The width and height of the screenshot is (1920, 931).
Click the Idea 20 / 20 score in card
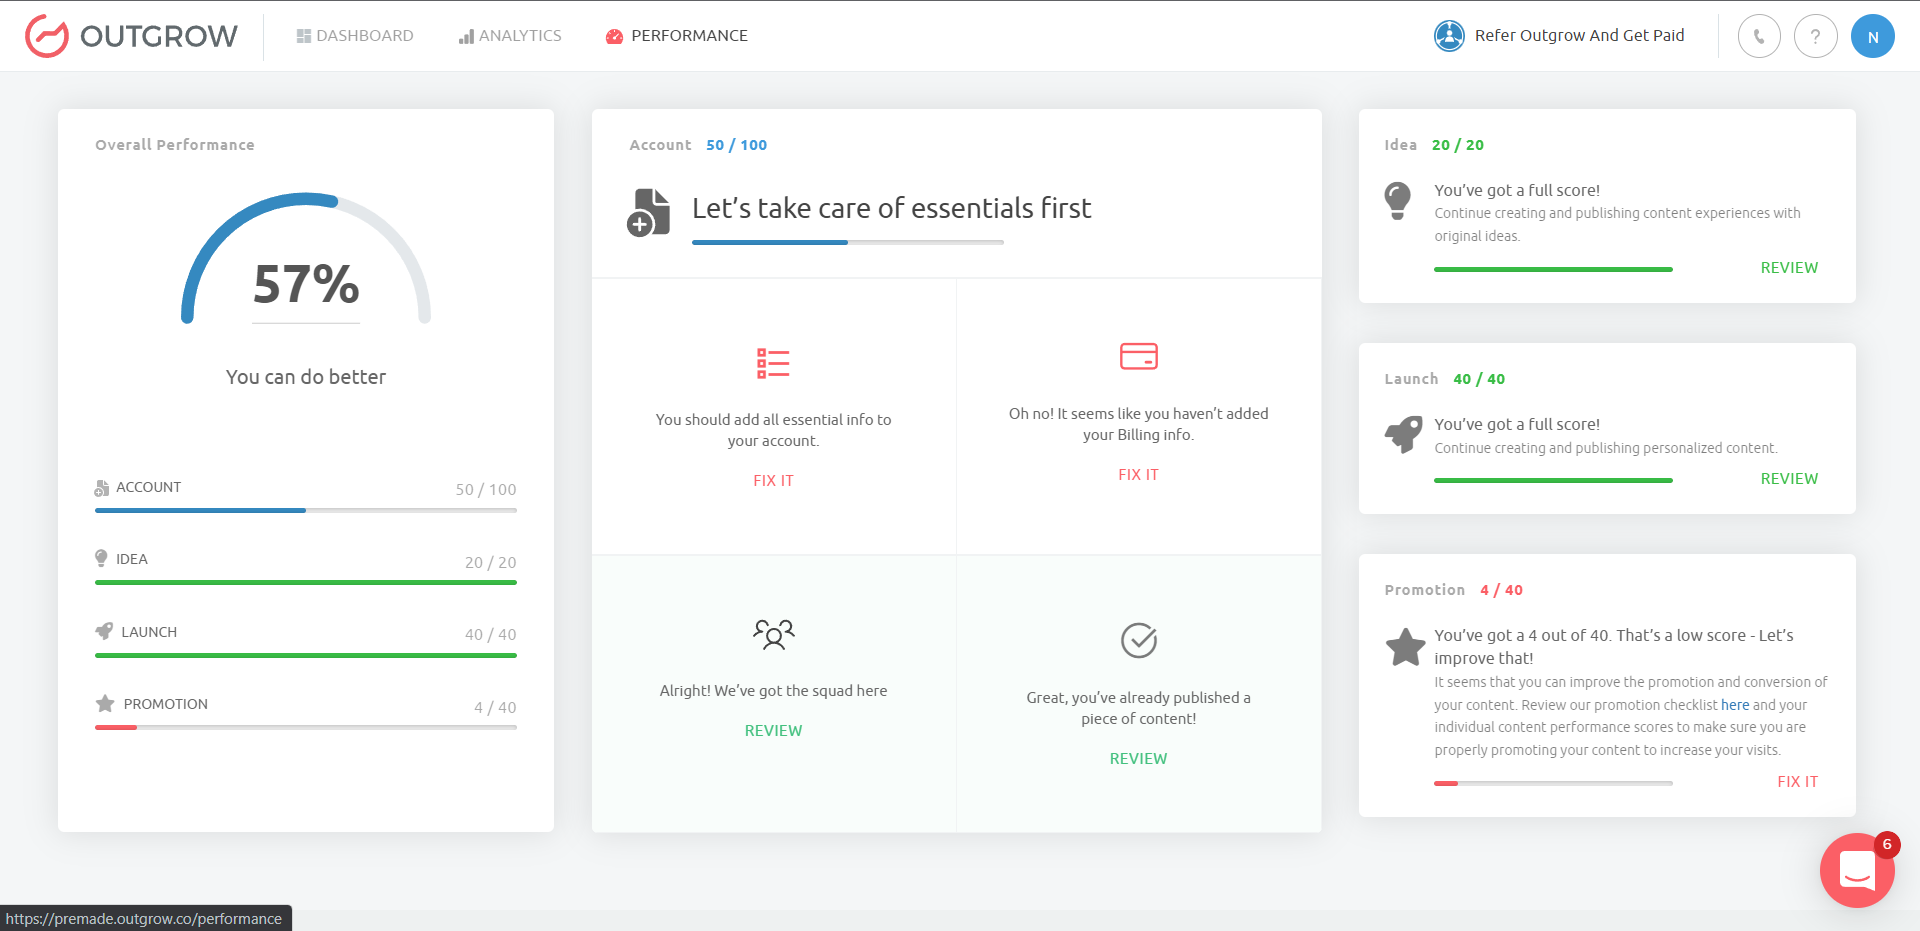[x=1457, y=145]
